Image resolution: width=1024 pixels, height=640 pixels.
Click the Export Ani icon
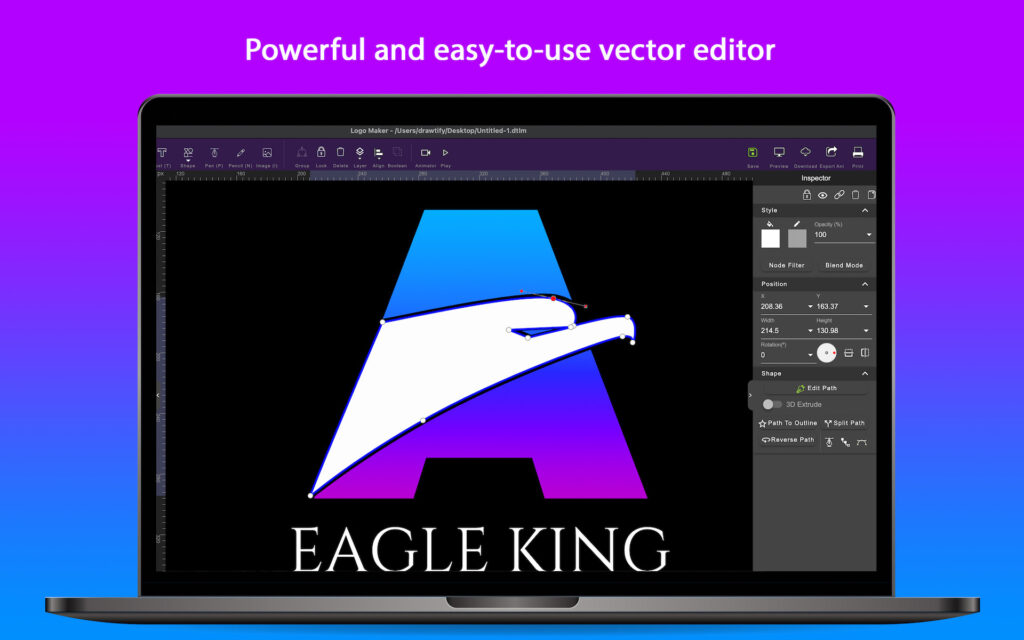click(x=831, y=152)
